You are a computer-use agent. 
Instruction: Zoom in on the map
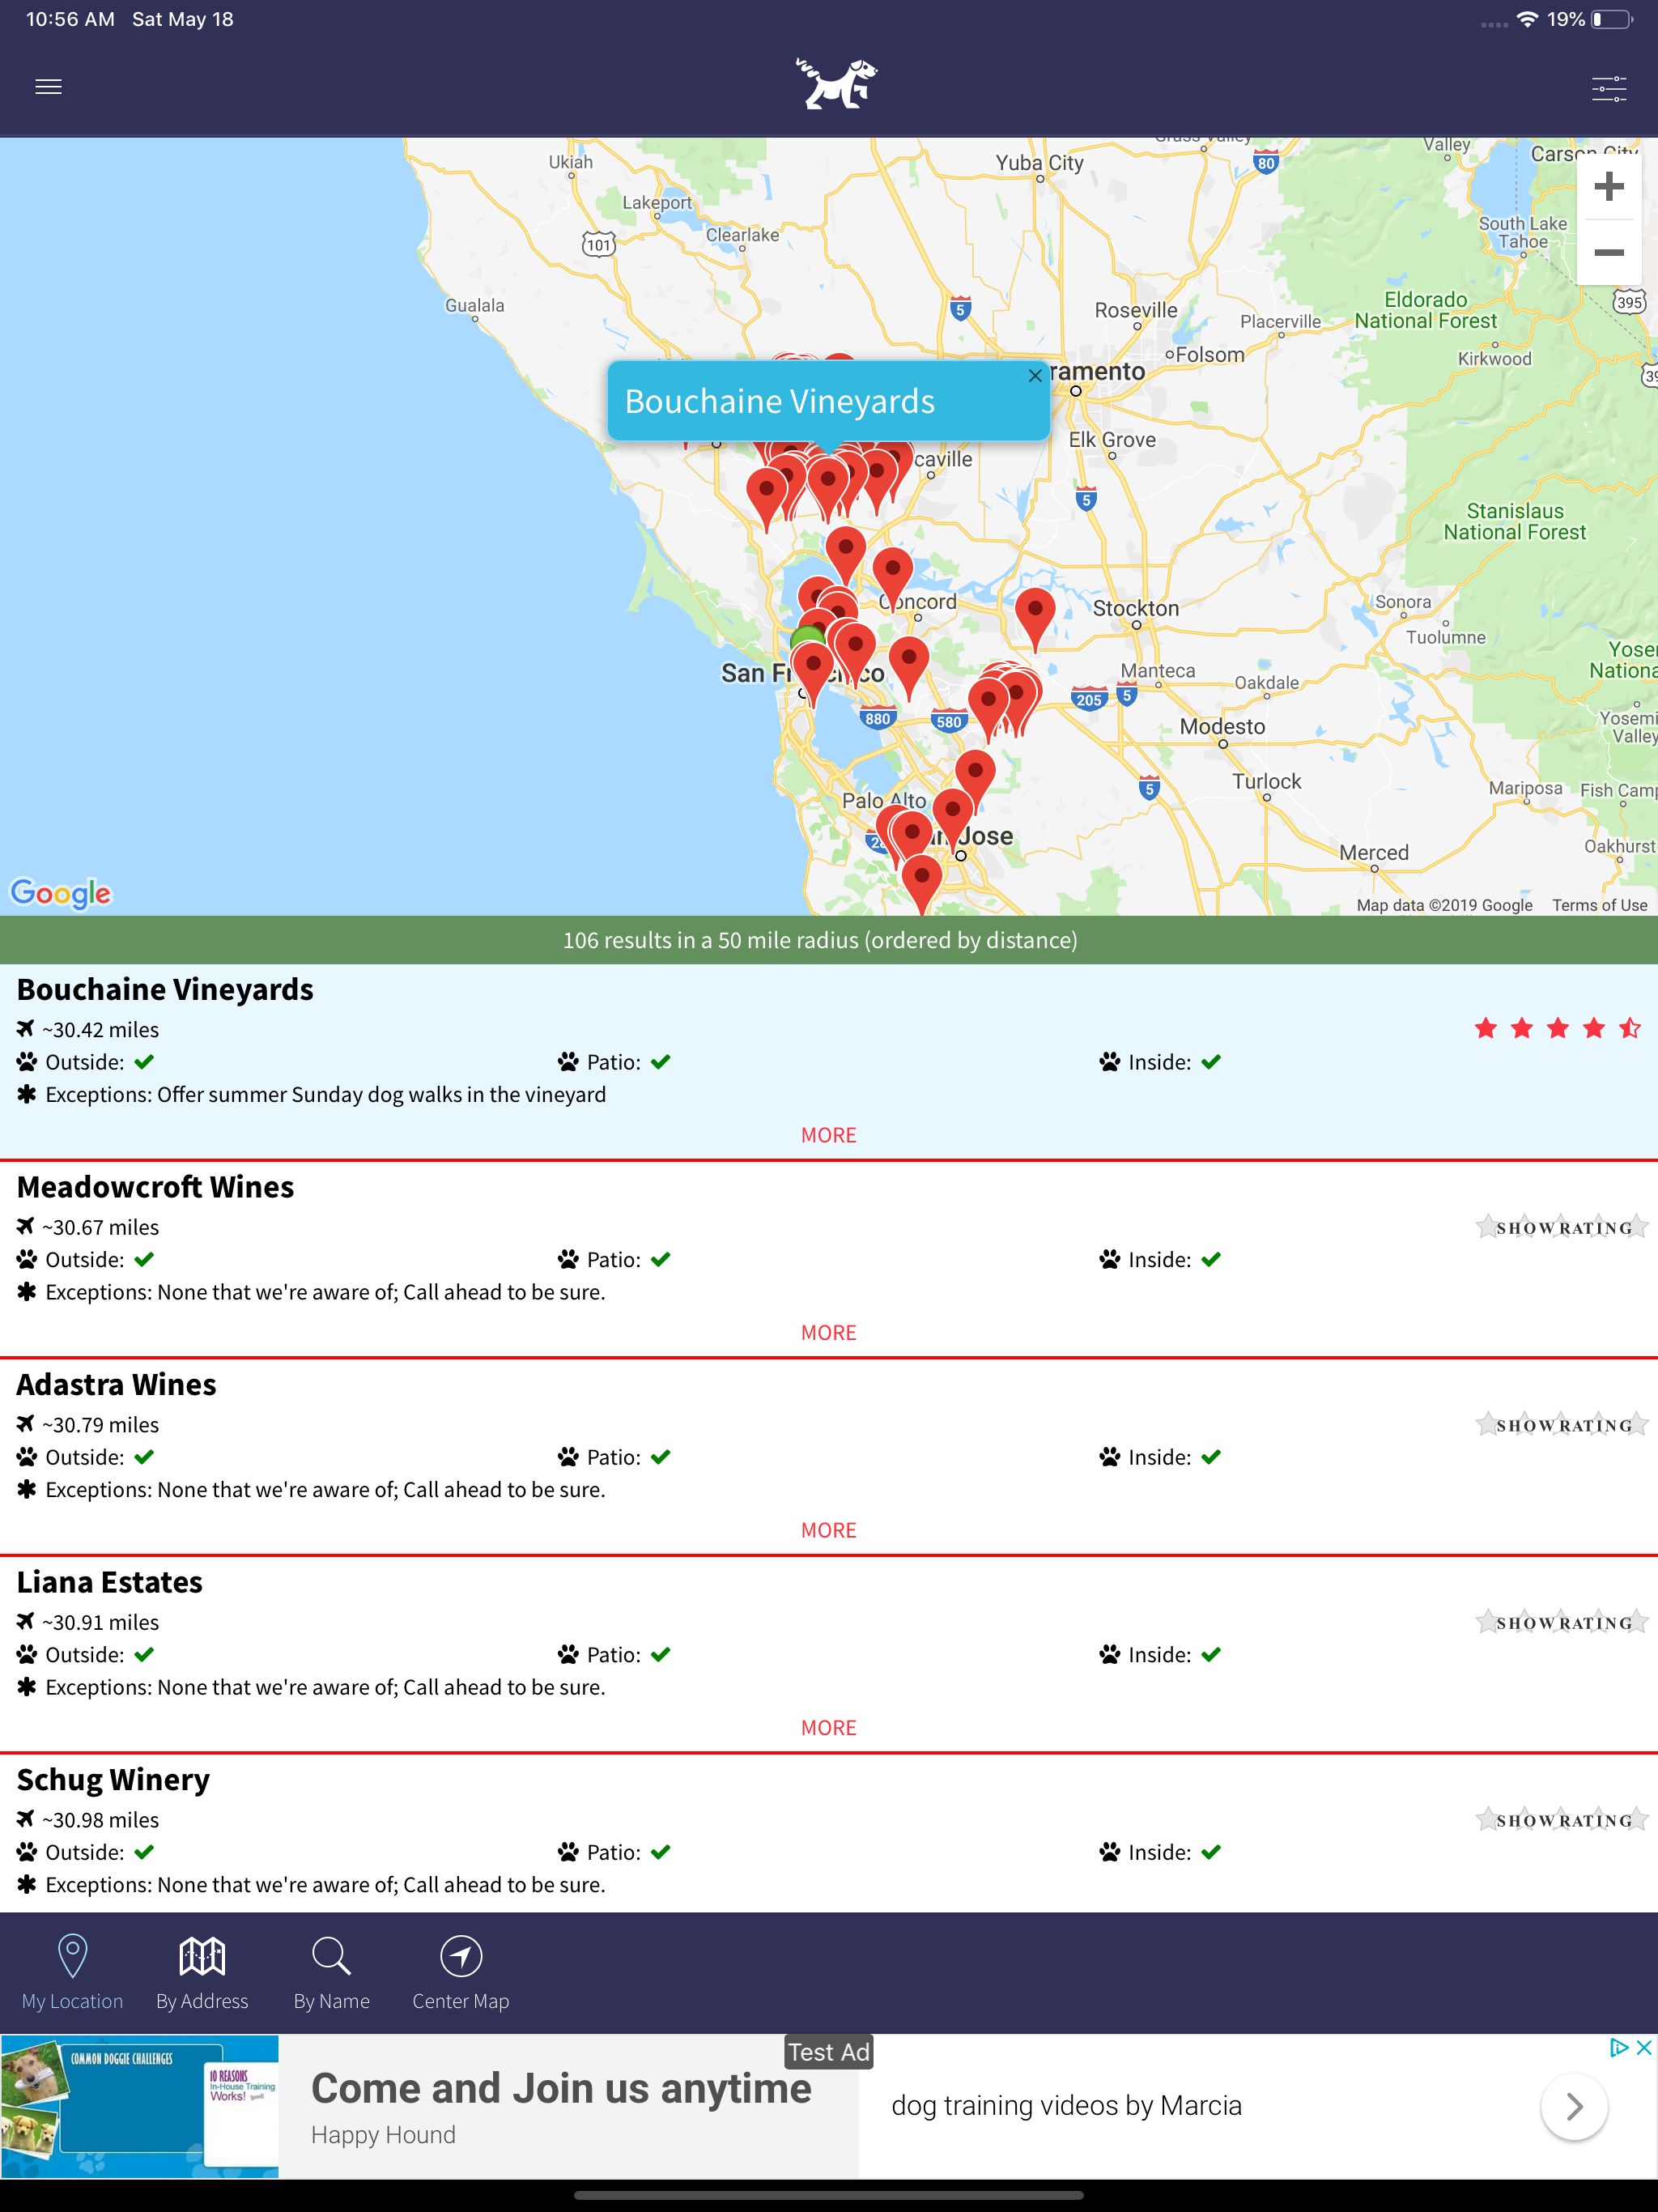click(x=1608, y=186)
